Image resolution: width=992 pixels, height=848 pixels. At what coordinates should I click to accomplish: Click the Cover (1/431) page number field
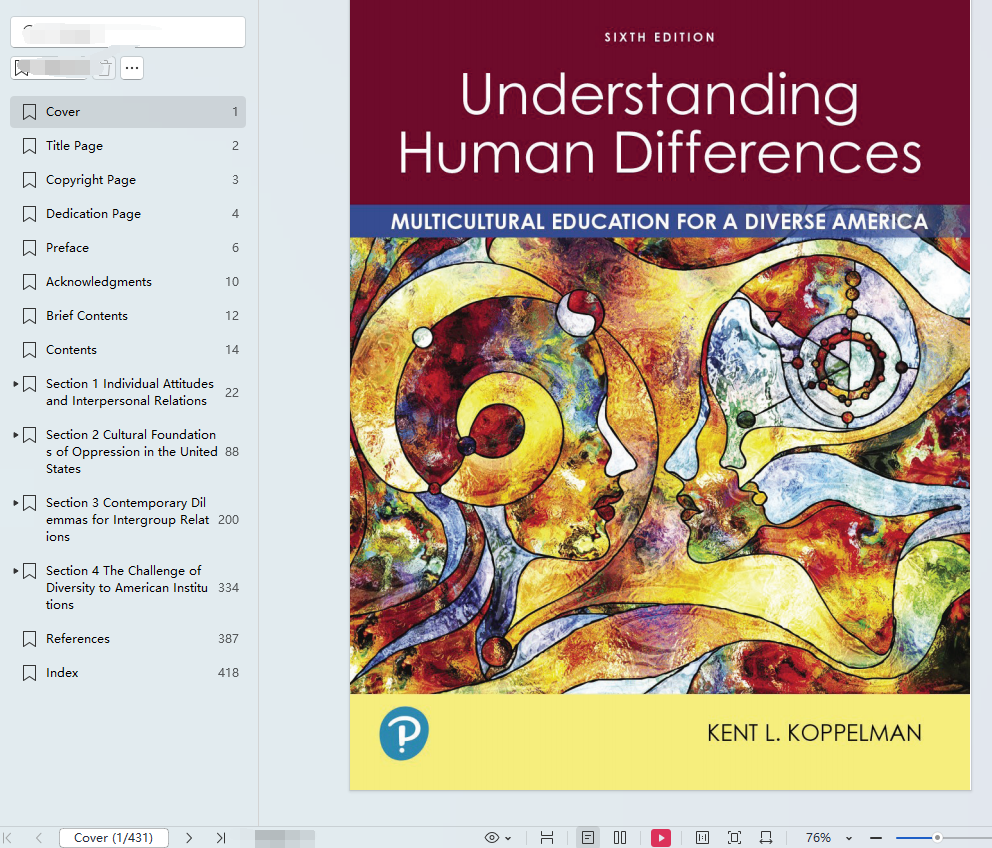tap(114, 837)
